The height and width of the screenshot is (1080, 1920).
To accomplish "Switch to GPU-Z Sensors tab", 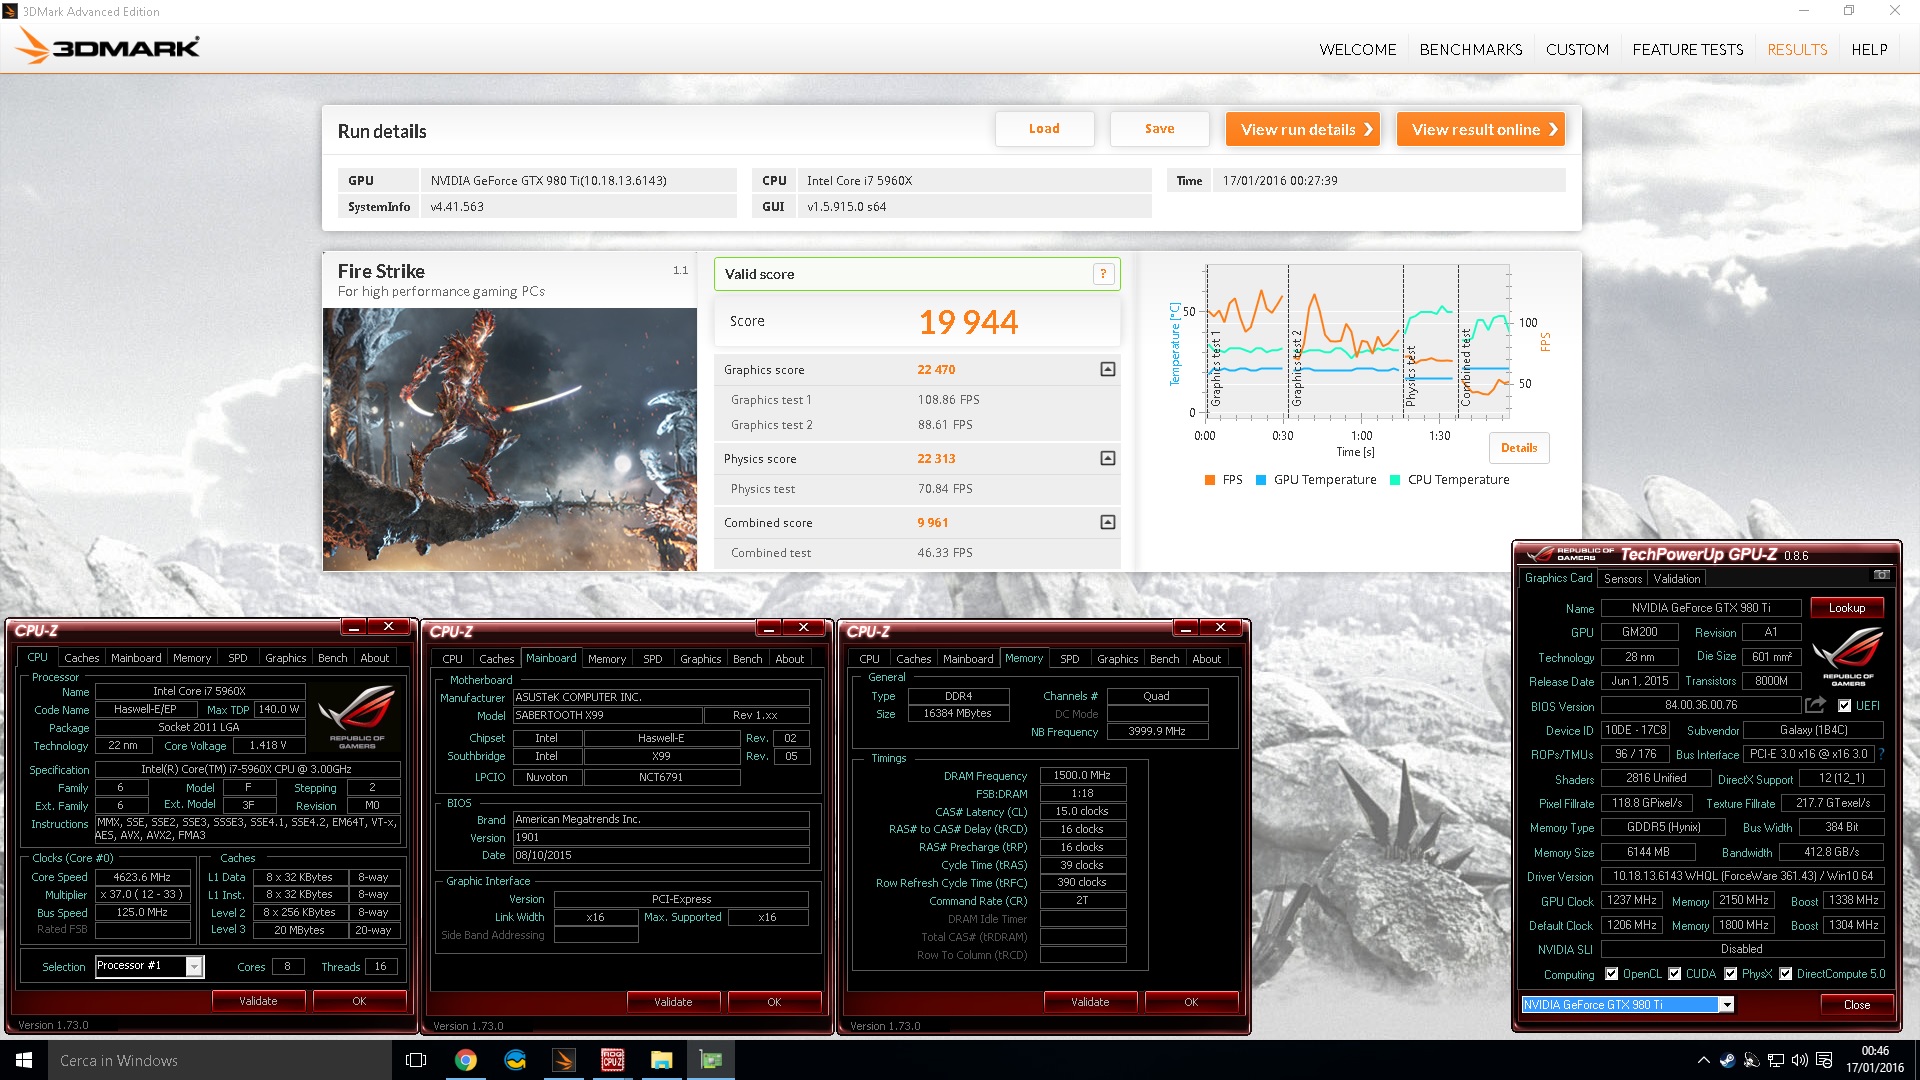I will point(1622,579).
